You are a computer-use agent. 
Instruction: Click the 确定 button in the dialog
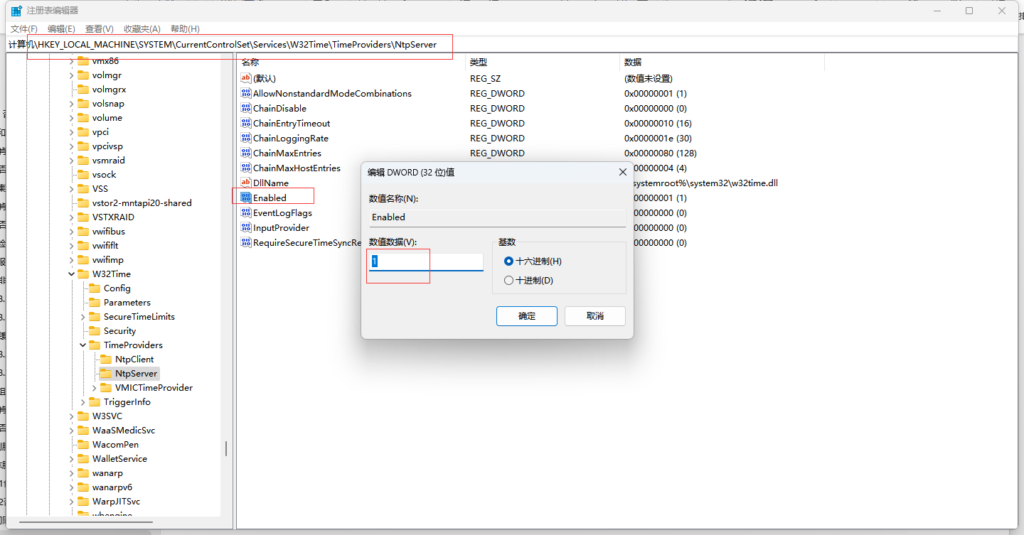[526, 316]
